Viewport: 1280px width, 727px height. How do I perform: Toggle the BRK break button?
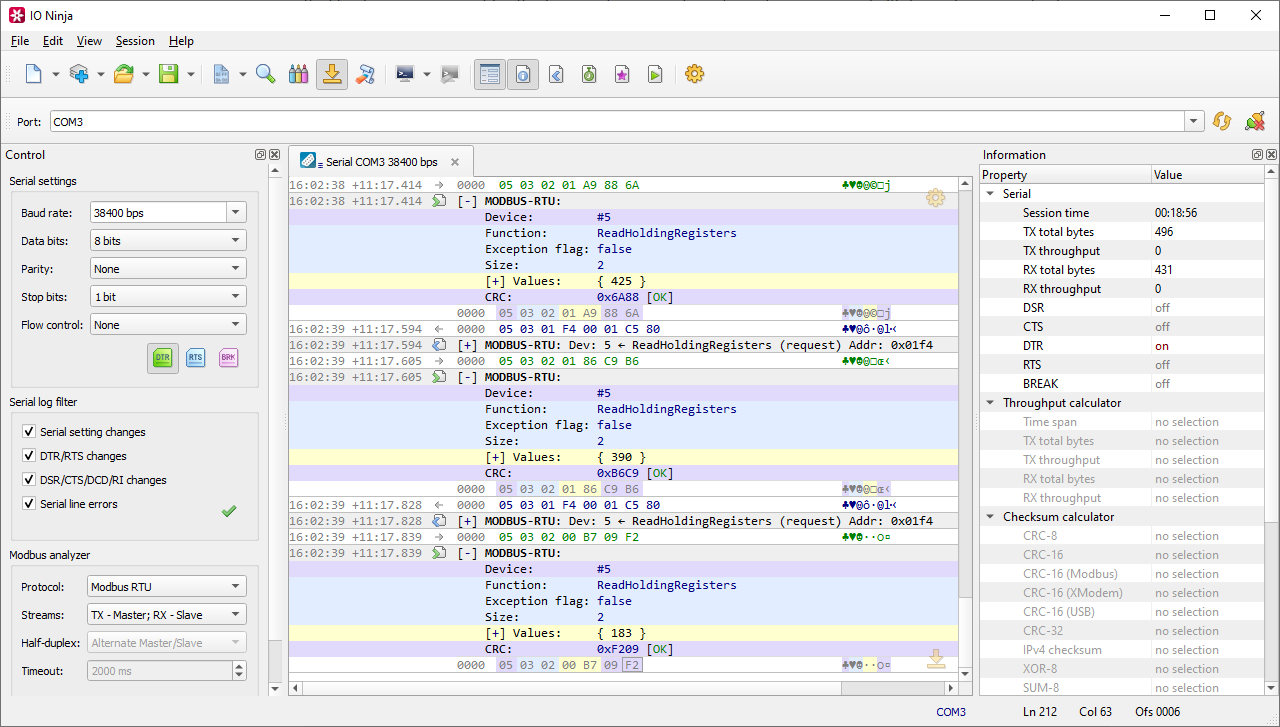pyautogui.click(x=229, y=358)
